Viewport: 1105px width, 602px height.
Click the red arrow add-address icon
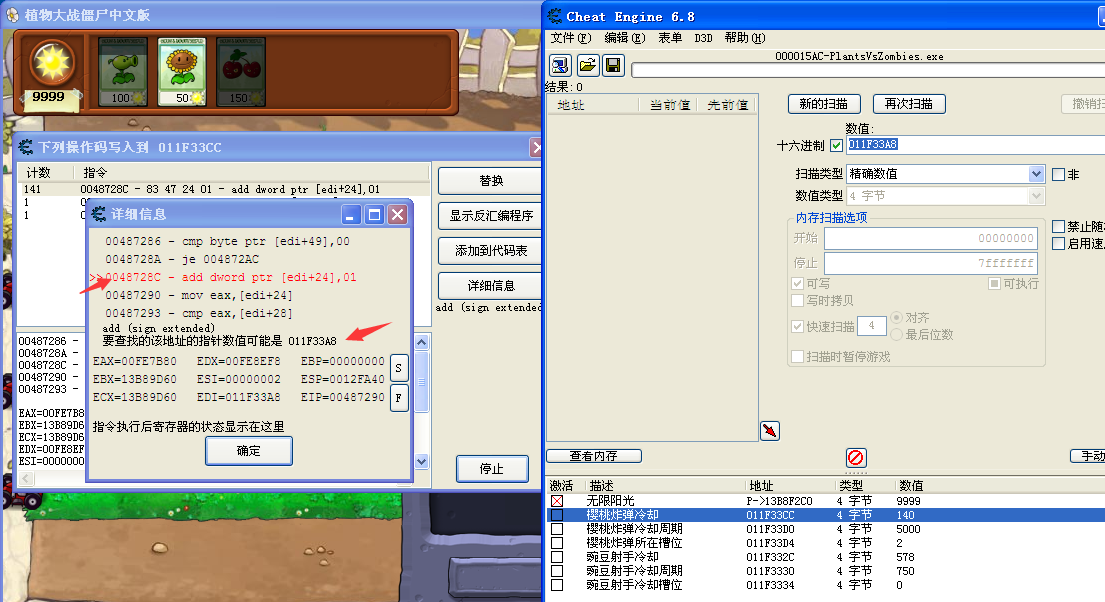(x=770, y=430)
